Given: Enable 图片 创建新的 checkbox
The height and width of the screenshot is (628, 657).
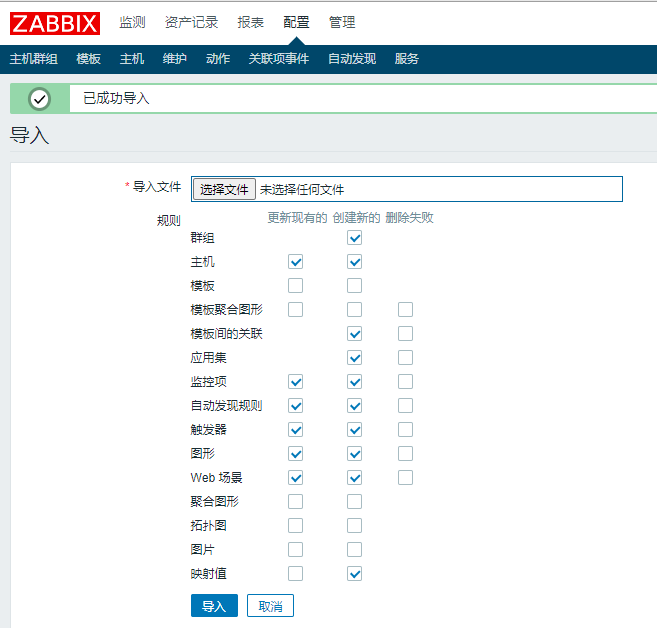Looking at the screenshot, I should click(354, 549).
